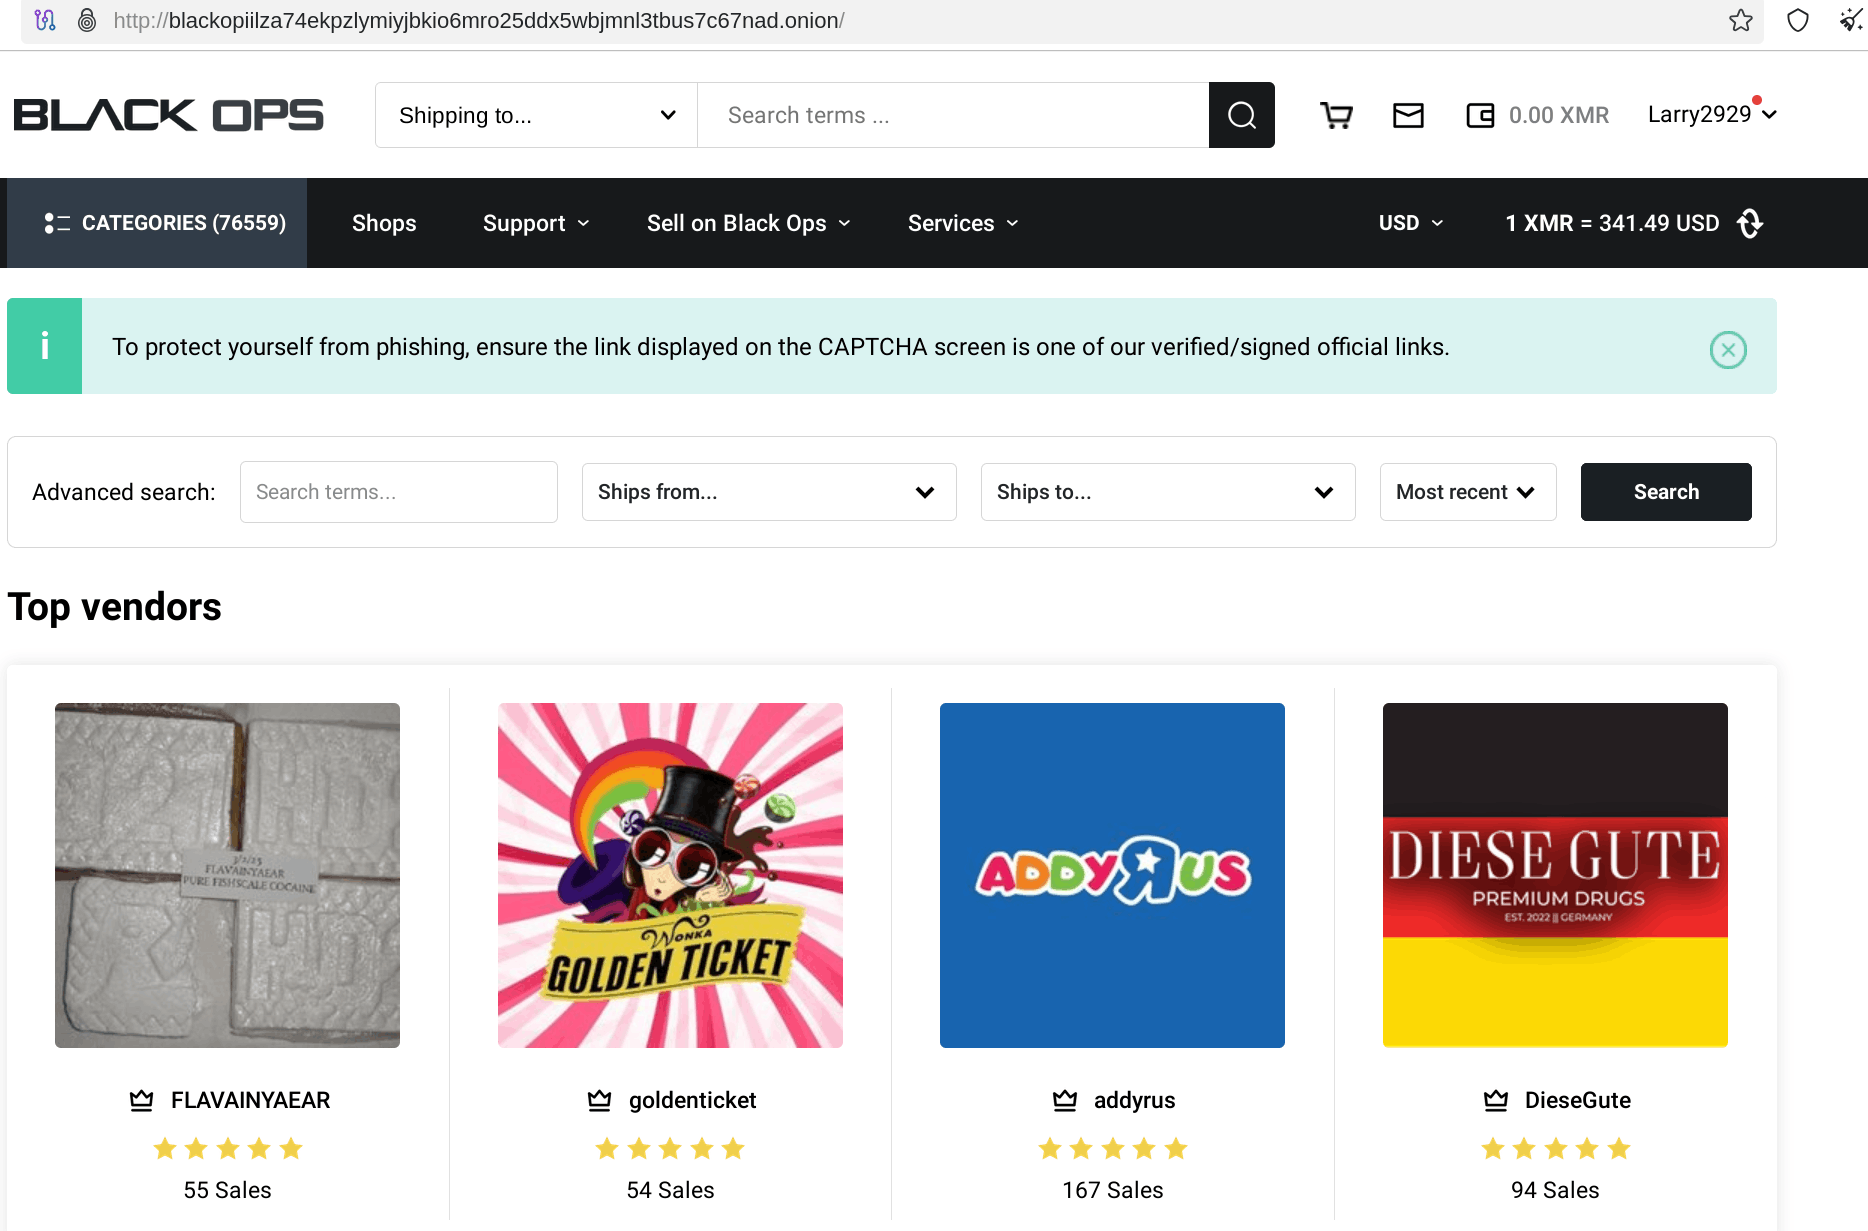Expand the Larry2929 account menu
1868x1231 pixels.
(x=1711, y=114)
